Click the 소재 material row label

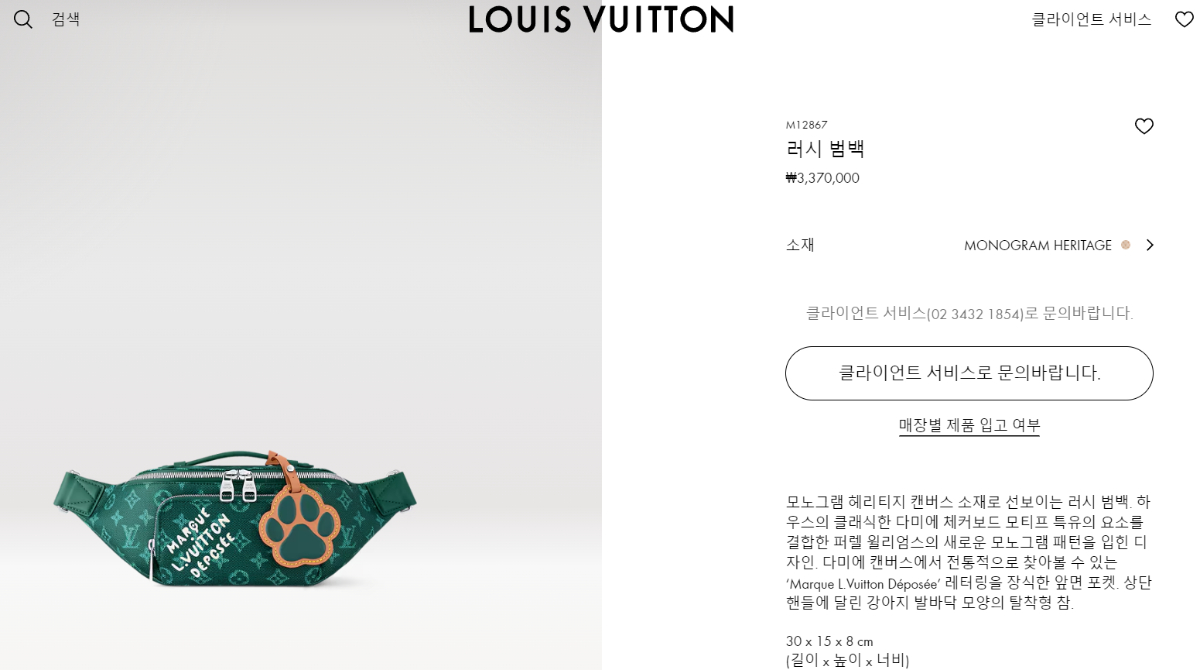point(800,245)
